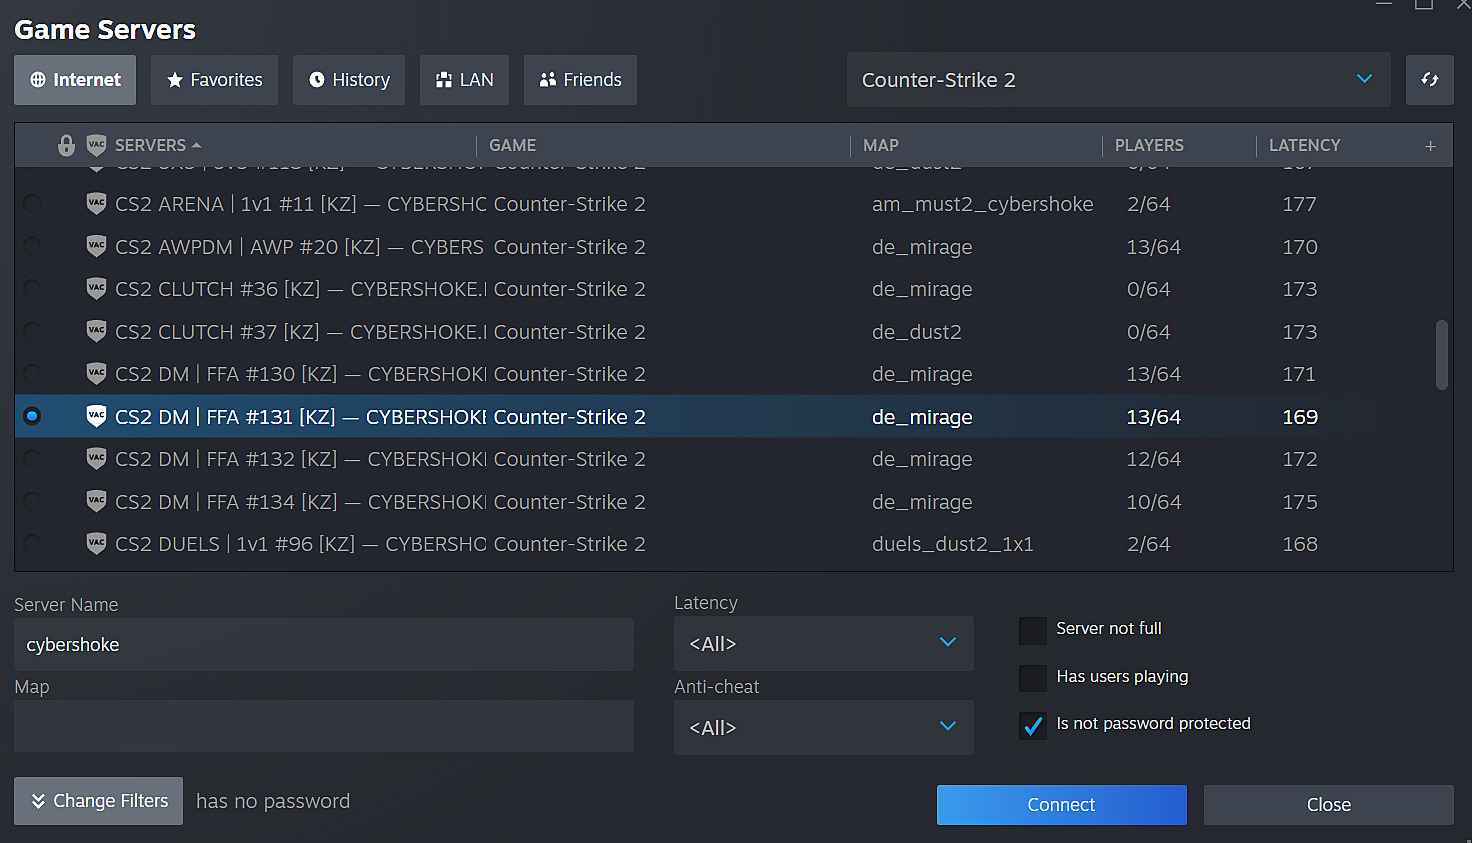Open the Anti-cheat filter dropdown
This screenshot has height=843, width=1472.
822,728
